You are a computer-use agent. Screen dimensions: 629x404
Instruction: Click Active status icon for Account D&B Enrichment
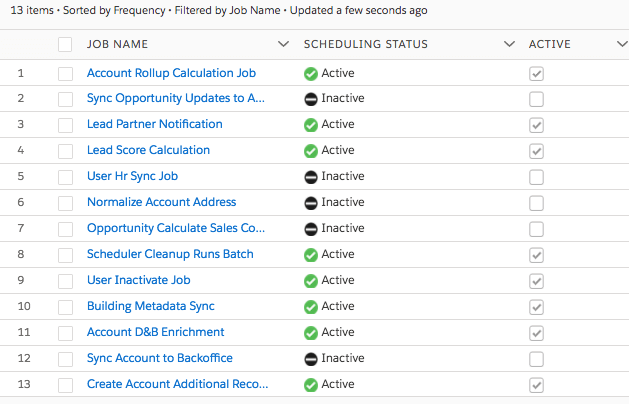click(x=311, y=333)
